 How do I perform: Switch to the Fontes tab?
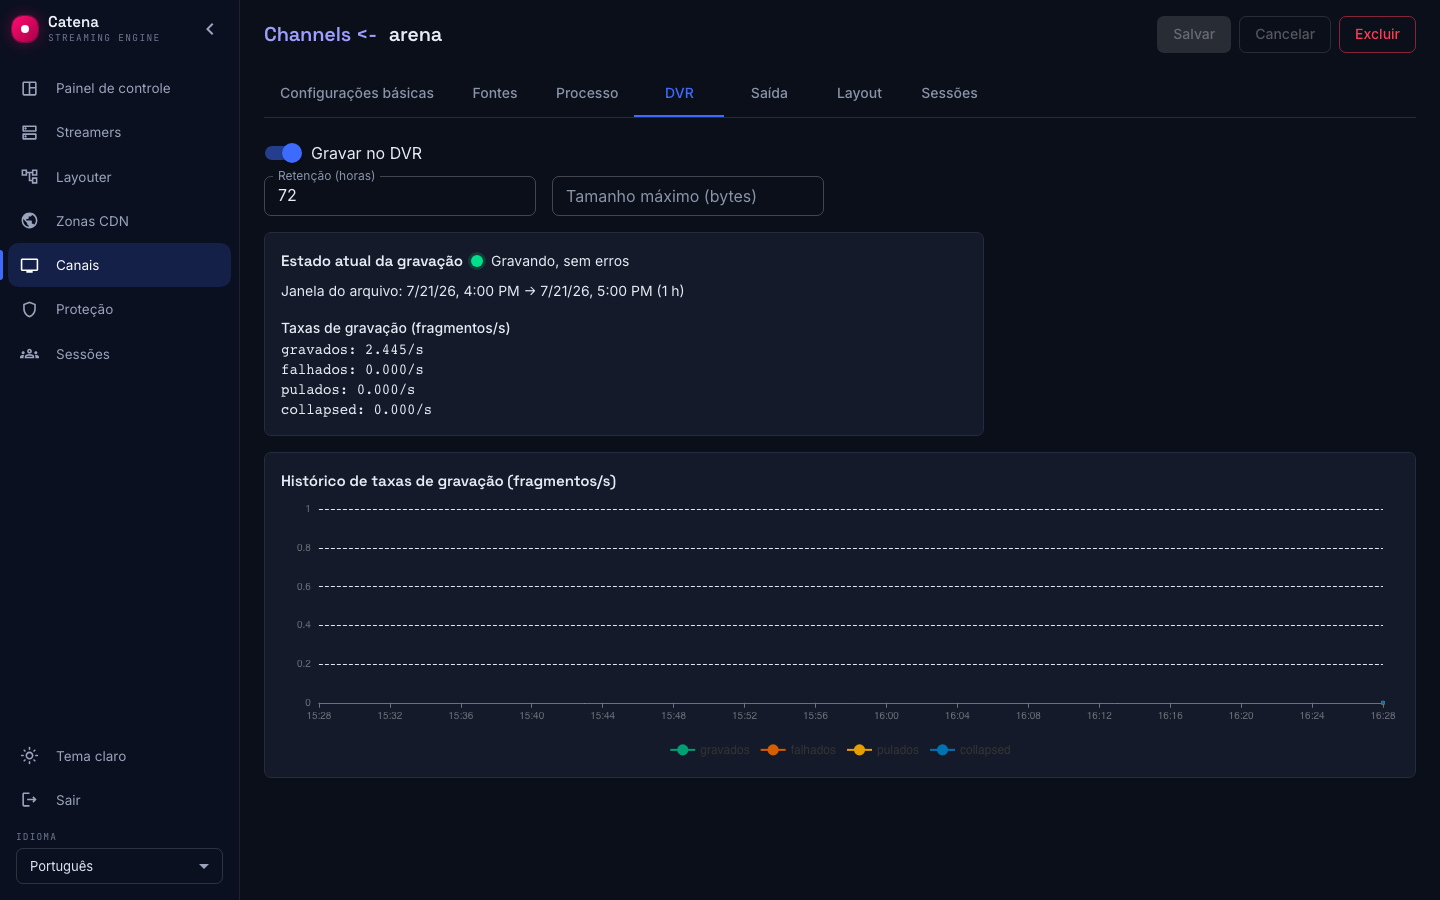point(495,93)
